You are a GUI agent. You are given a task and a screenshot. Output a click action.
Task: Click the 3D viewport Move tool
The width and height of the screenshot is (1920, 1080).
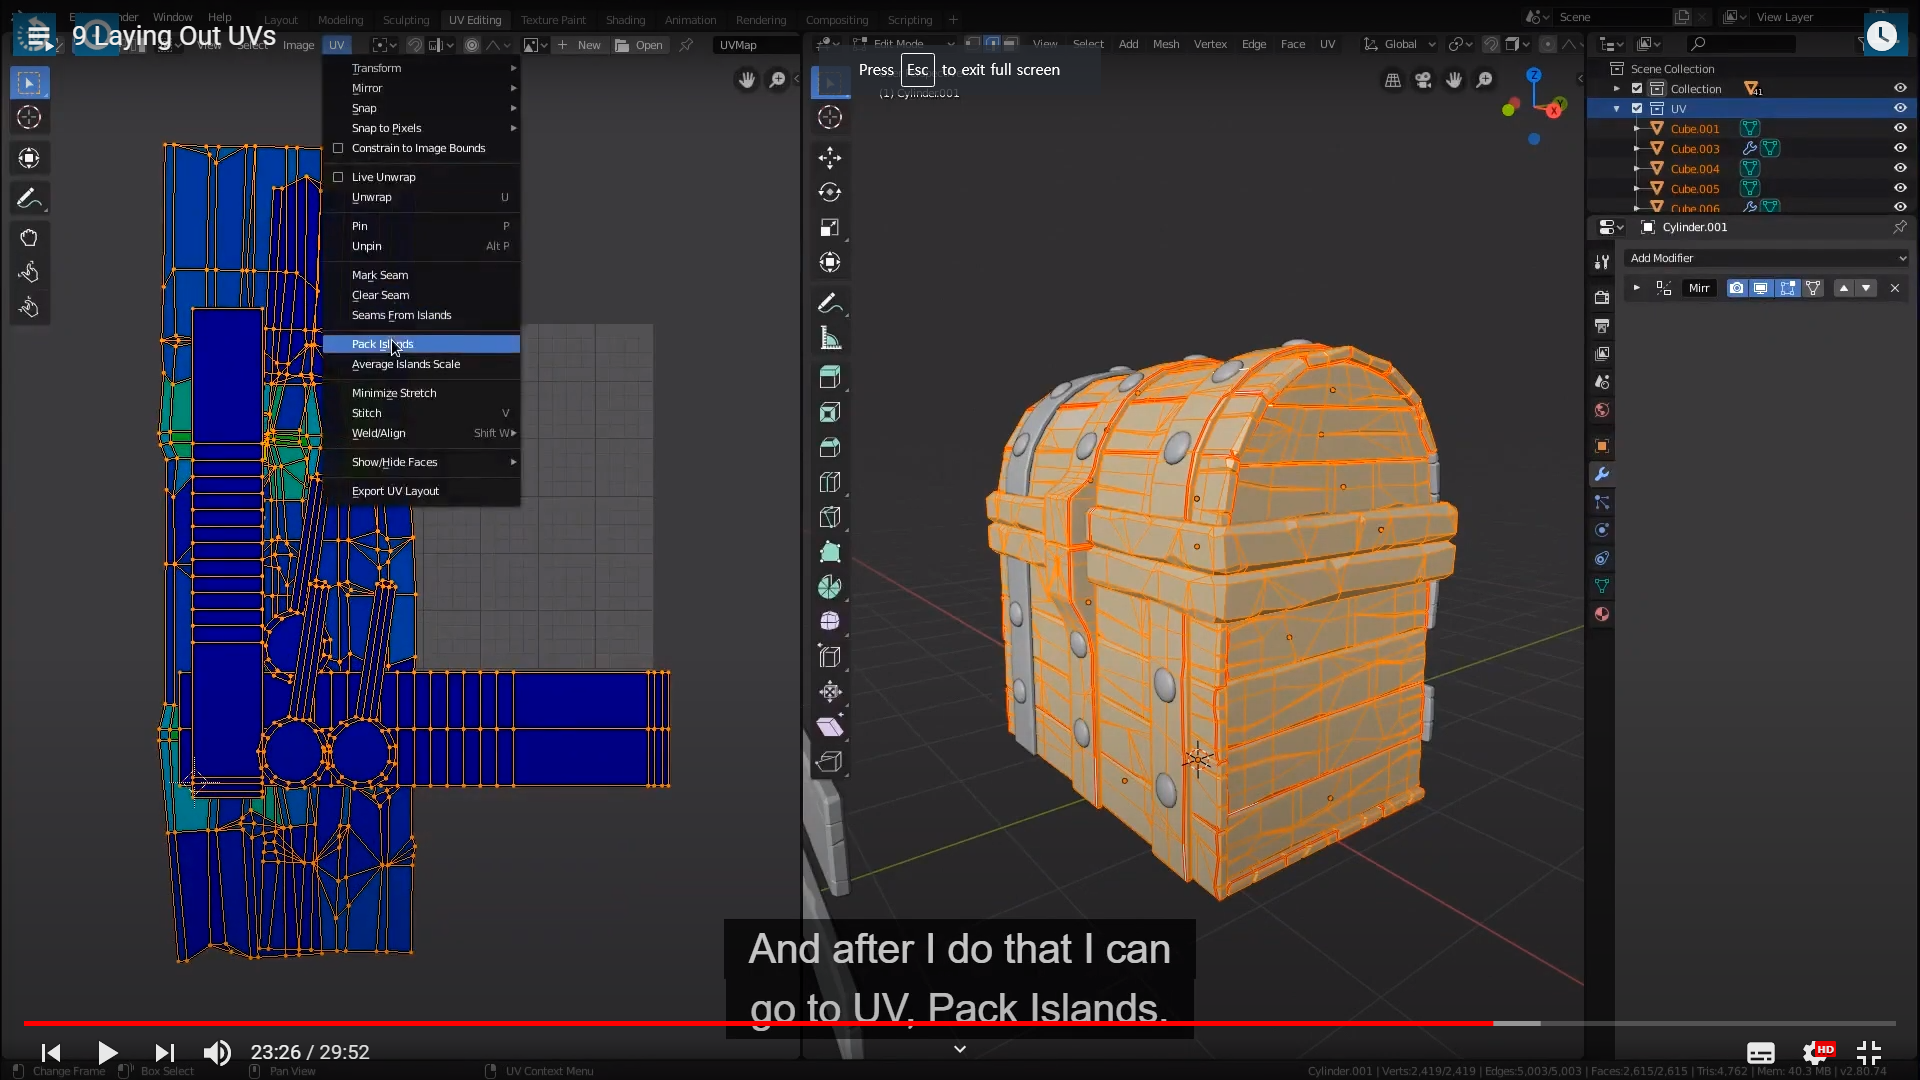pos(830,158)
